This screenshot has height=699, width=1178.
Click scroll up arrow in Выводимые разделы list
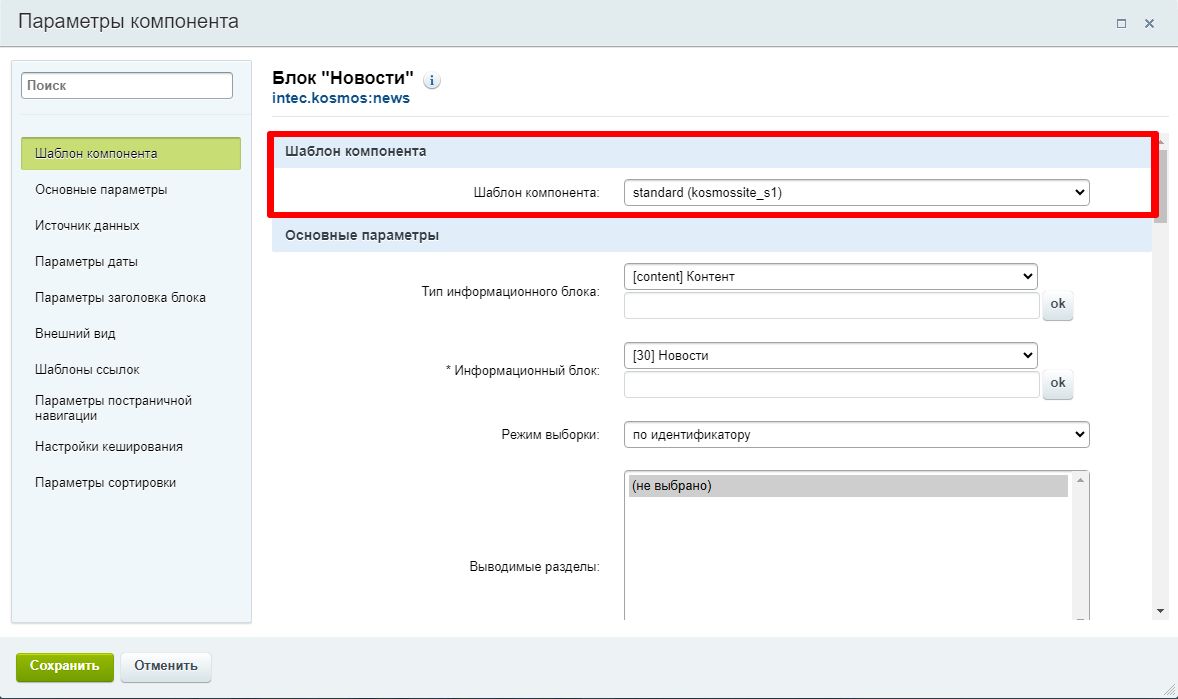(x=1080, y=480)
